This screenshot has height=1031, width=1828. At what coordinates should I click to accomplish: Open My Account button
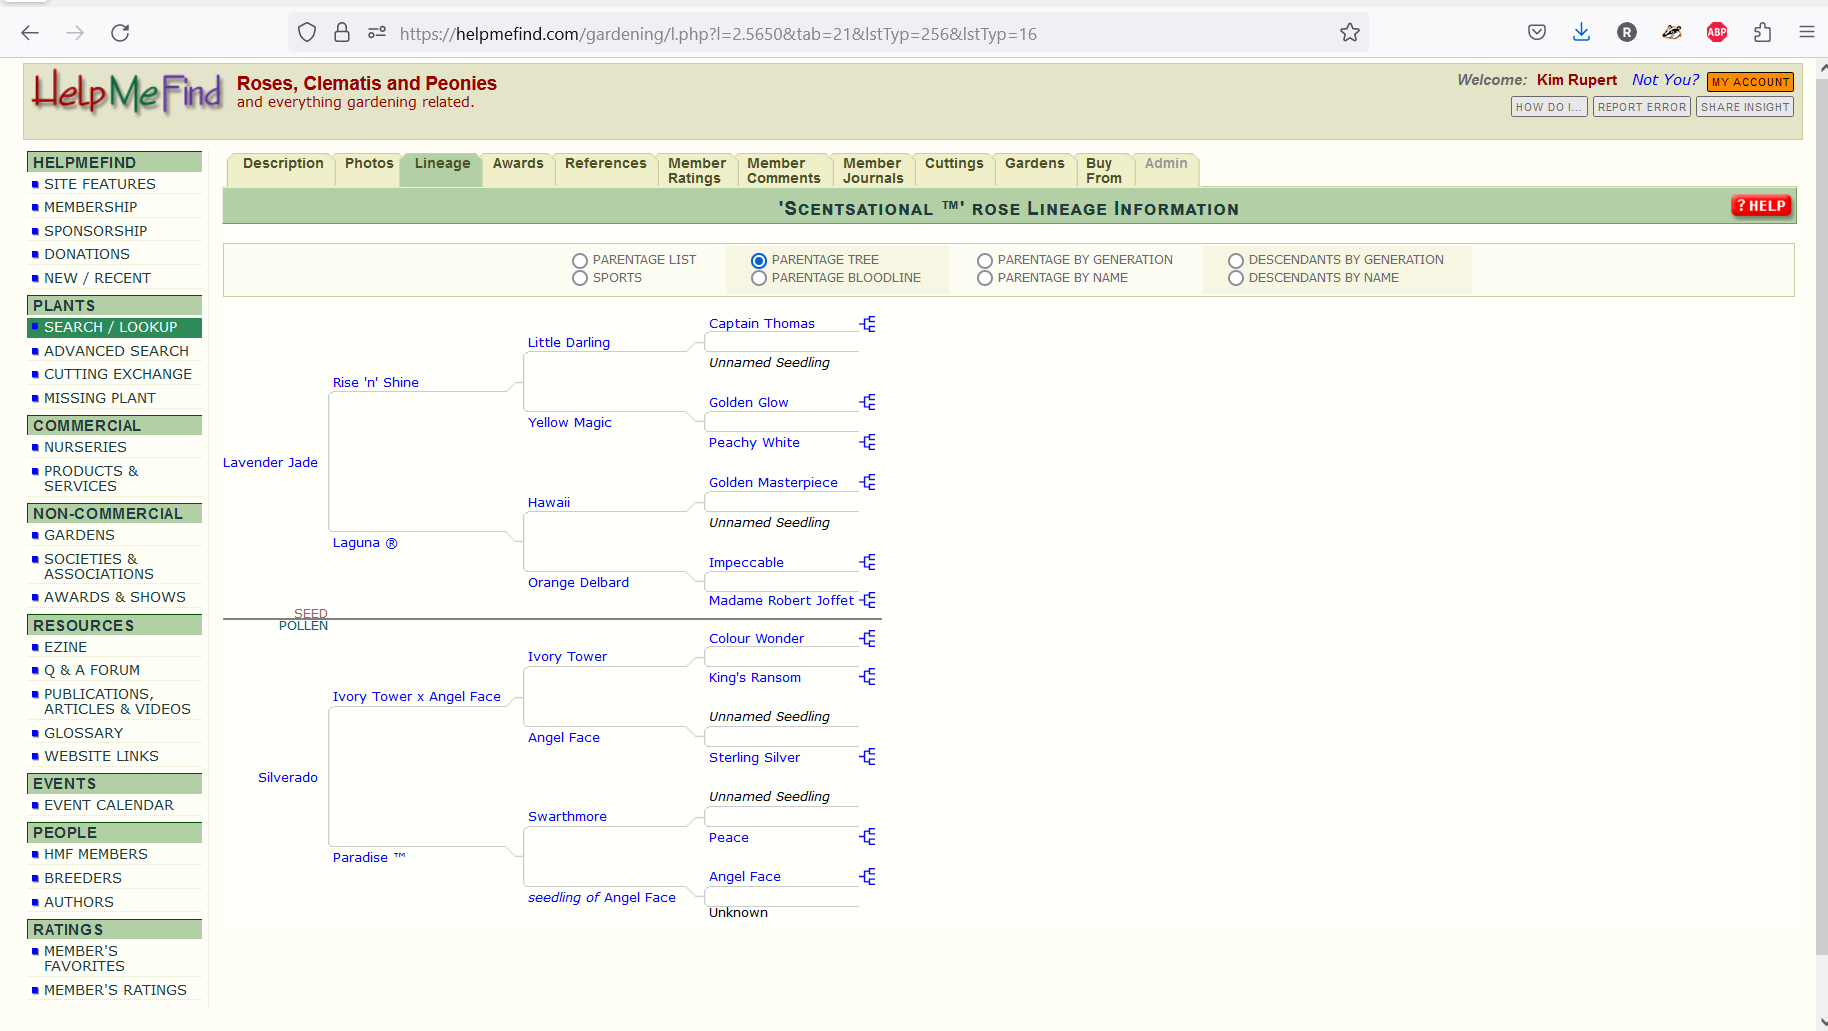(x=1750, y=82)
